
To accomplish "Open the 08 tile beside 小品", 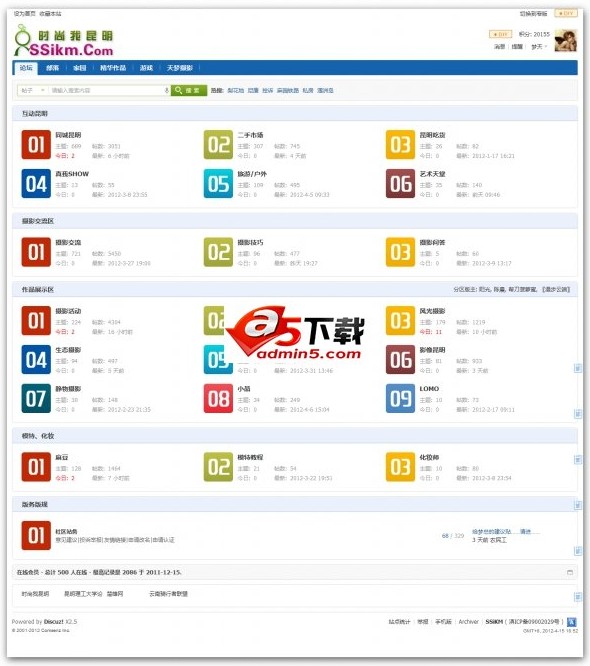I will pos(218,398).
